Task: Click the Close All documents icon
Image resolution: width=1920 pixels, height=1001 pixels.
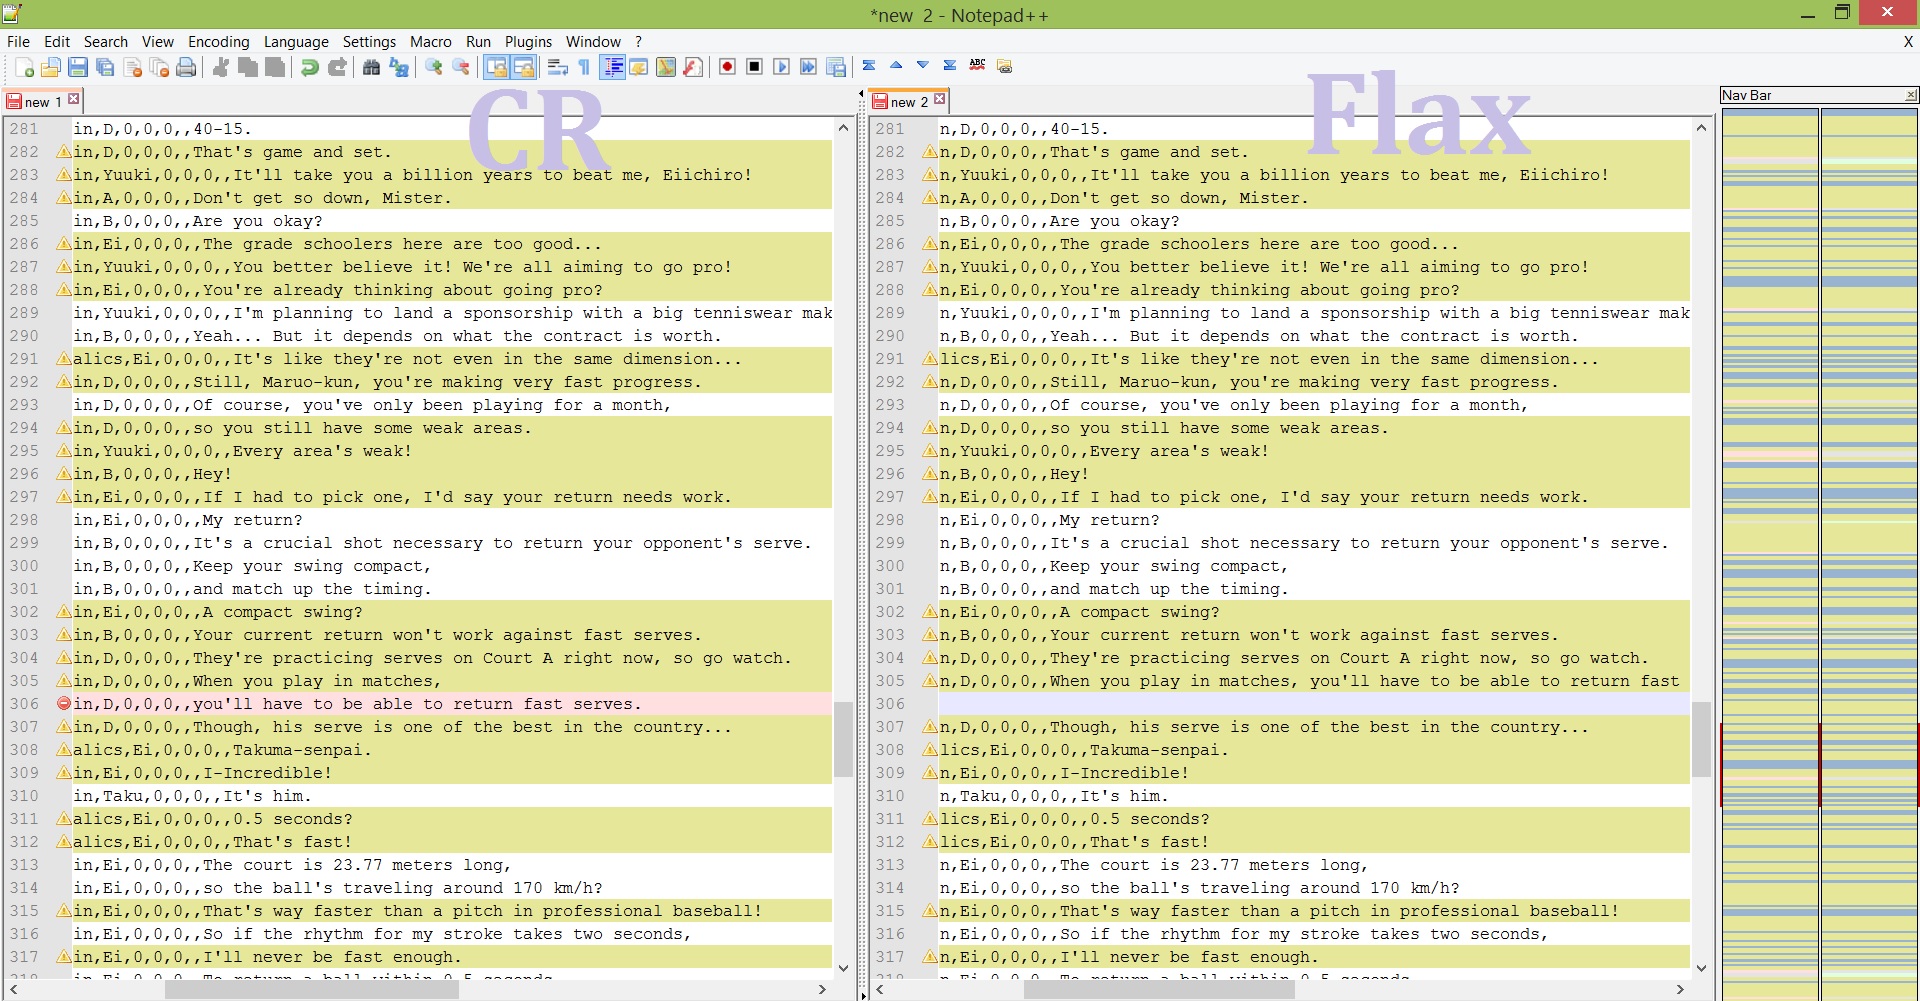Action: (159, 67)
